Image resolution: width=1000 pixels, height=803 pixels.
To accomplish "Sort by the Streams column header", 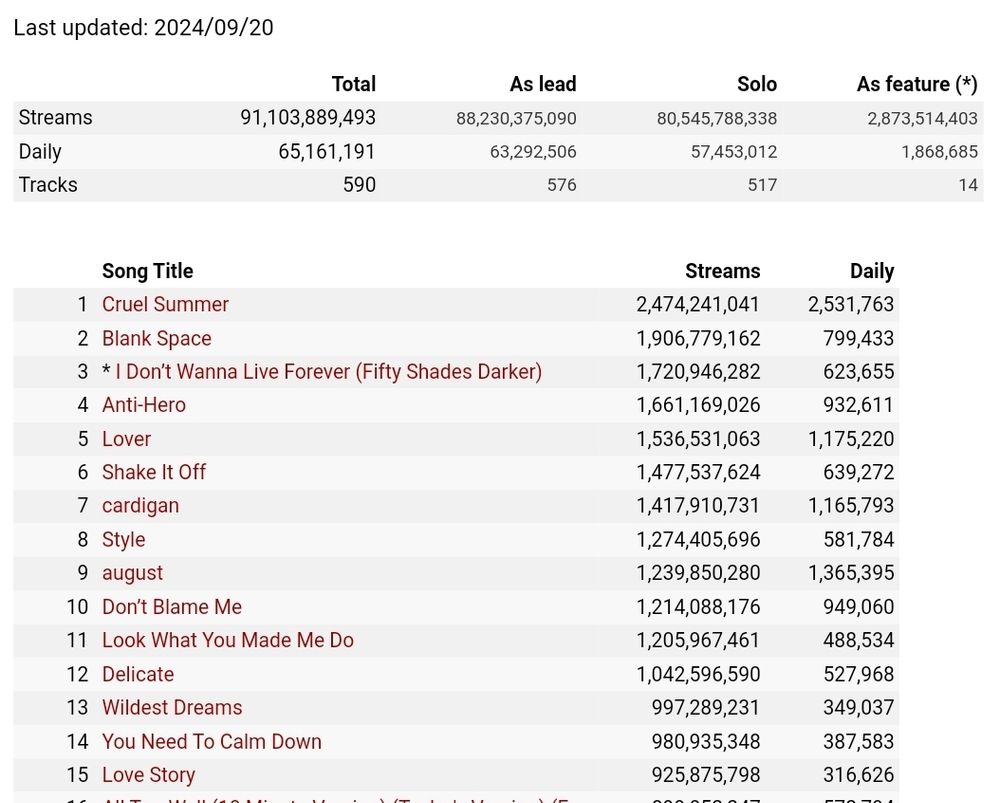I will click(x=722, y=271).
